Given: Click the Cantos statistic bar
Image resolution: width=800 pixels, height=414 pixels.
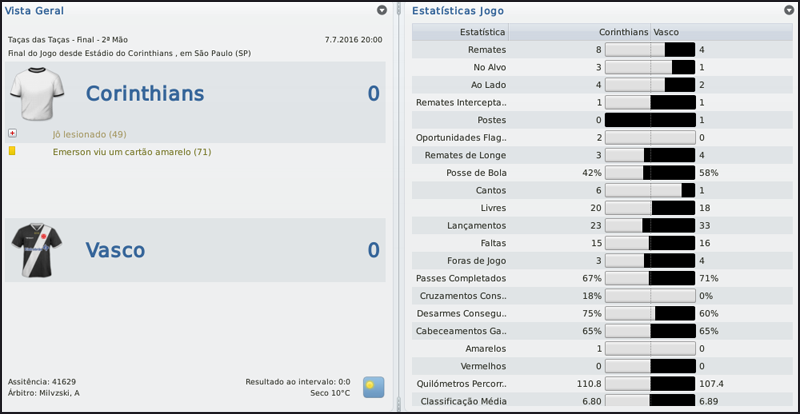Looking at the screenshot, I should tap(650, 190).
